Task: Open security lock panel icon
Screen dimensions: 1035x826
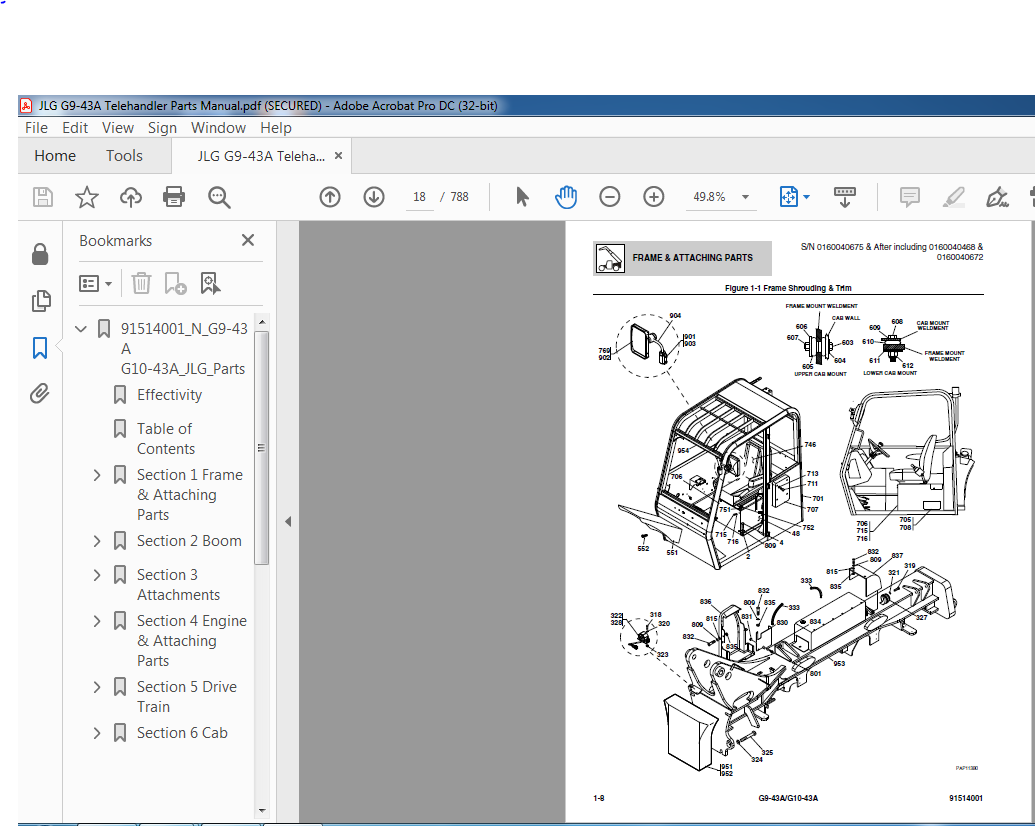Action: (40, 254)
